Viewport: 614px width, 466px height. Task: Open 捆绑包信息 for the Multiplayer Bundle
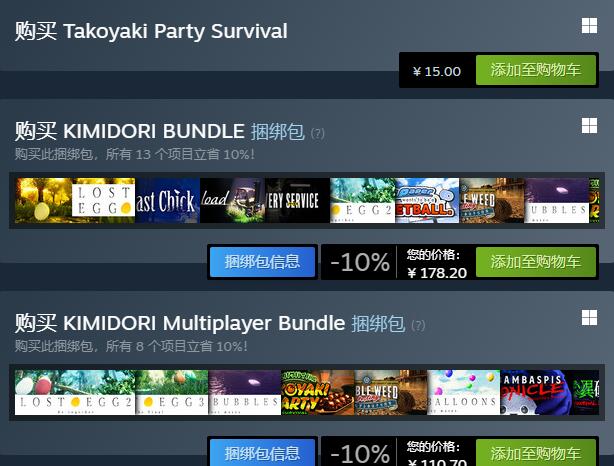pyautogui.click(x=262, y=453)
